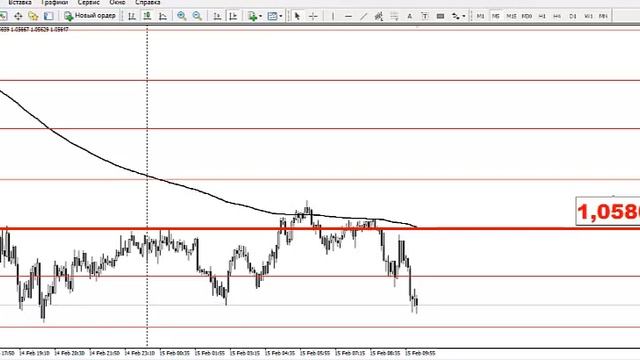Image resolution: width=640 pixels, height=360 pixels.
Task: Click the red 1,058 price label
Action: tap(608, 211)
